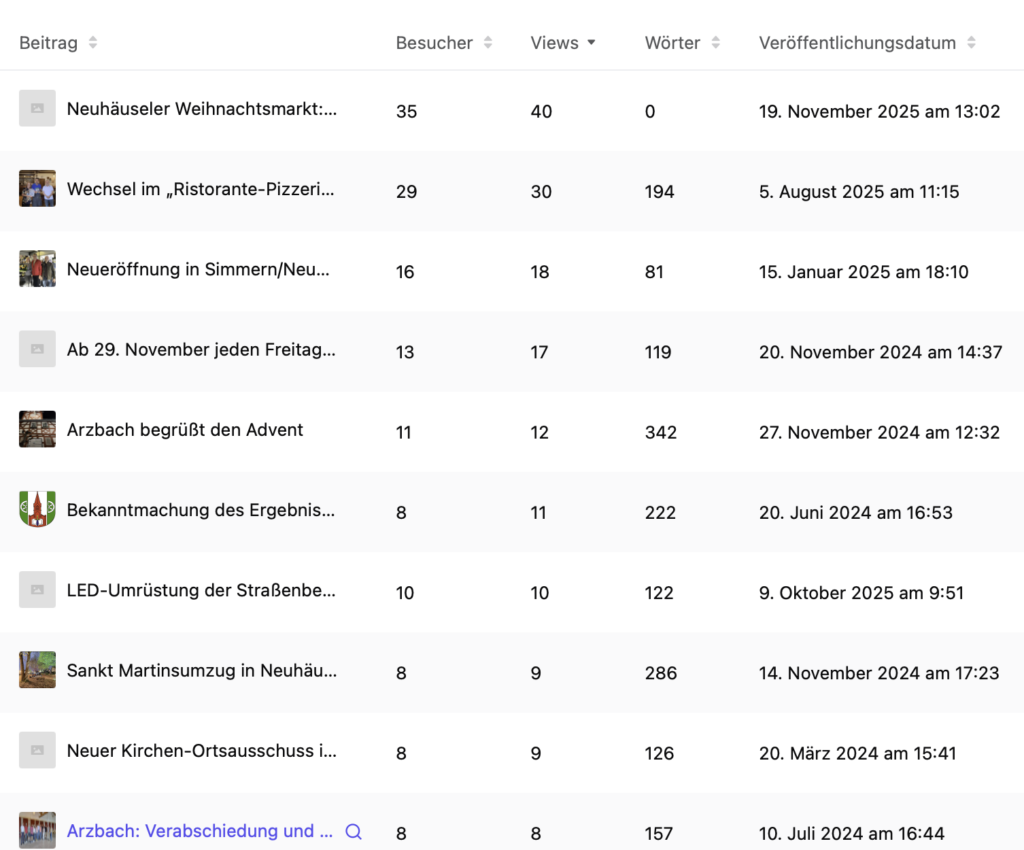Image resolution: width=1024 pixels, height=850 pixels.
Task: Open the Arzbach begrüßt den Advent title
Action: coord(185,430)
